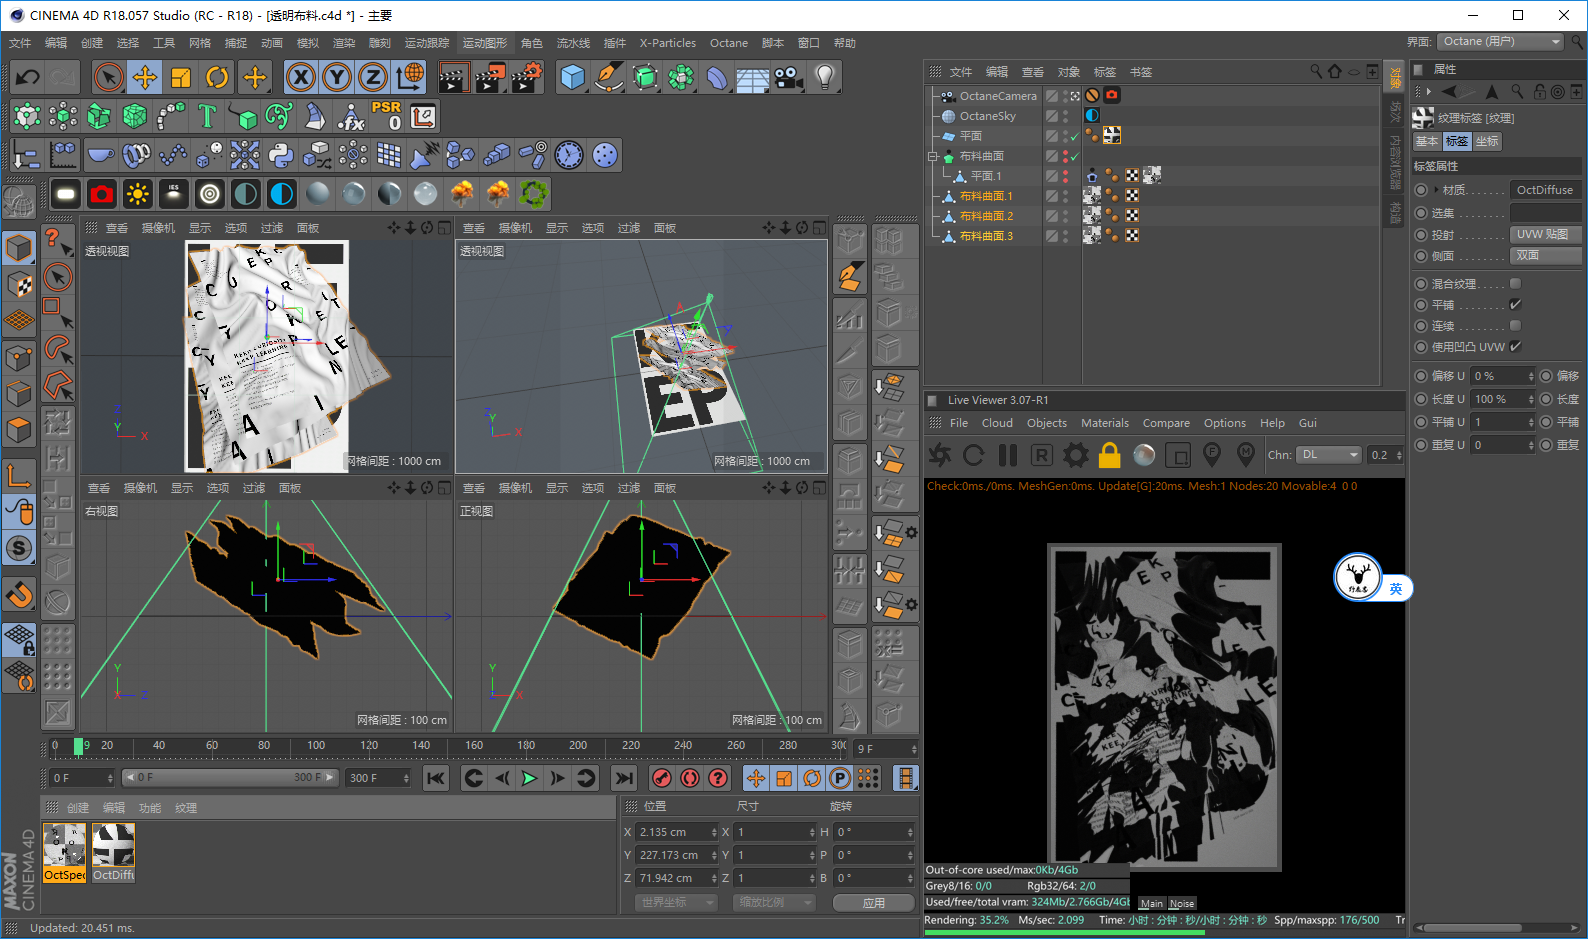
Task: Click the Python icon in toolbar
Action: click(x=281, y=155)
